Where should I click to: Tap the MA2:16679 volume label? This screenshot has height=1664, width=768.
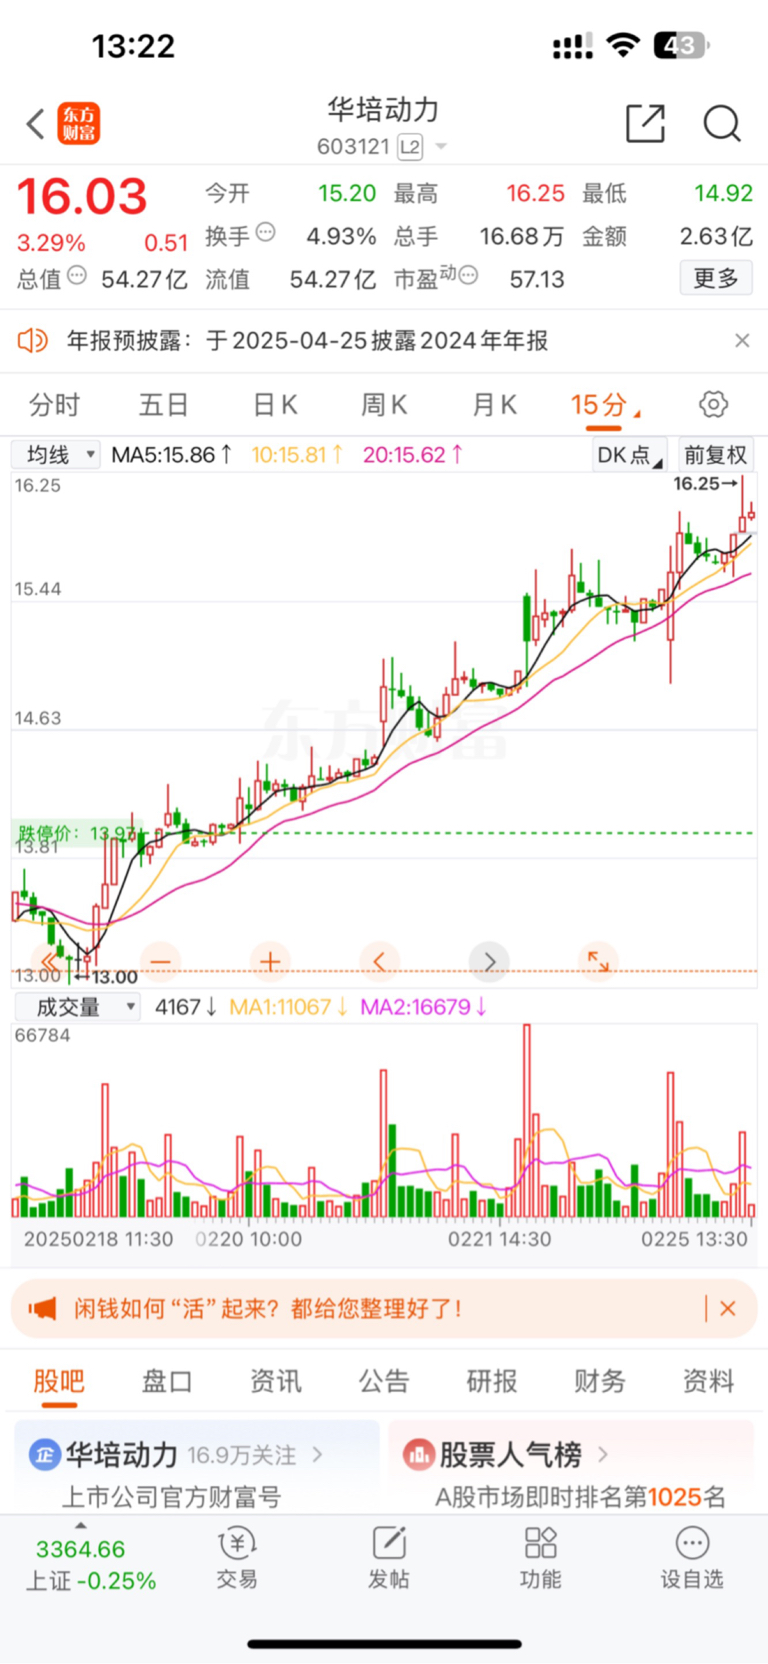point(424,1007)
